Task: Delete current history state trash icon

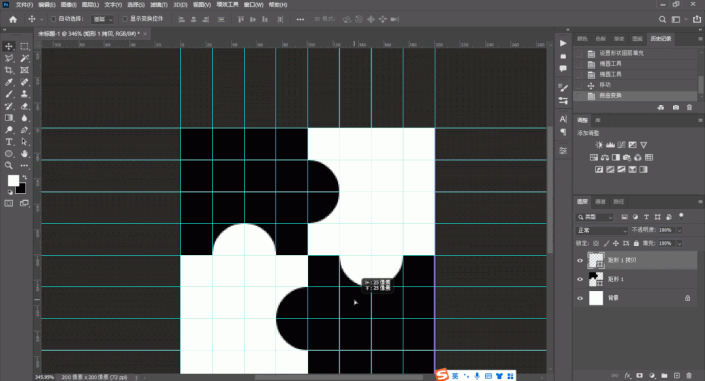Action: tap(689, 108)
